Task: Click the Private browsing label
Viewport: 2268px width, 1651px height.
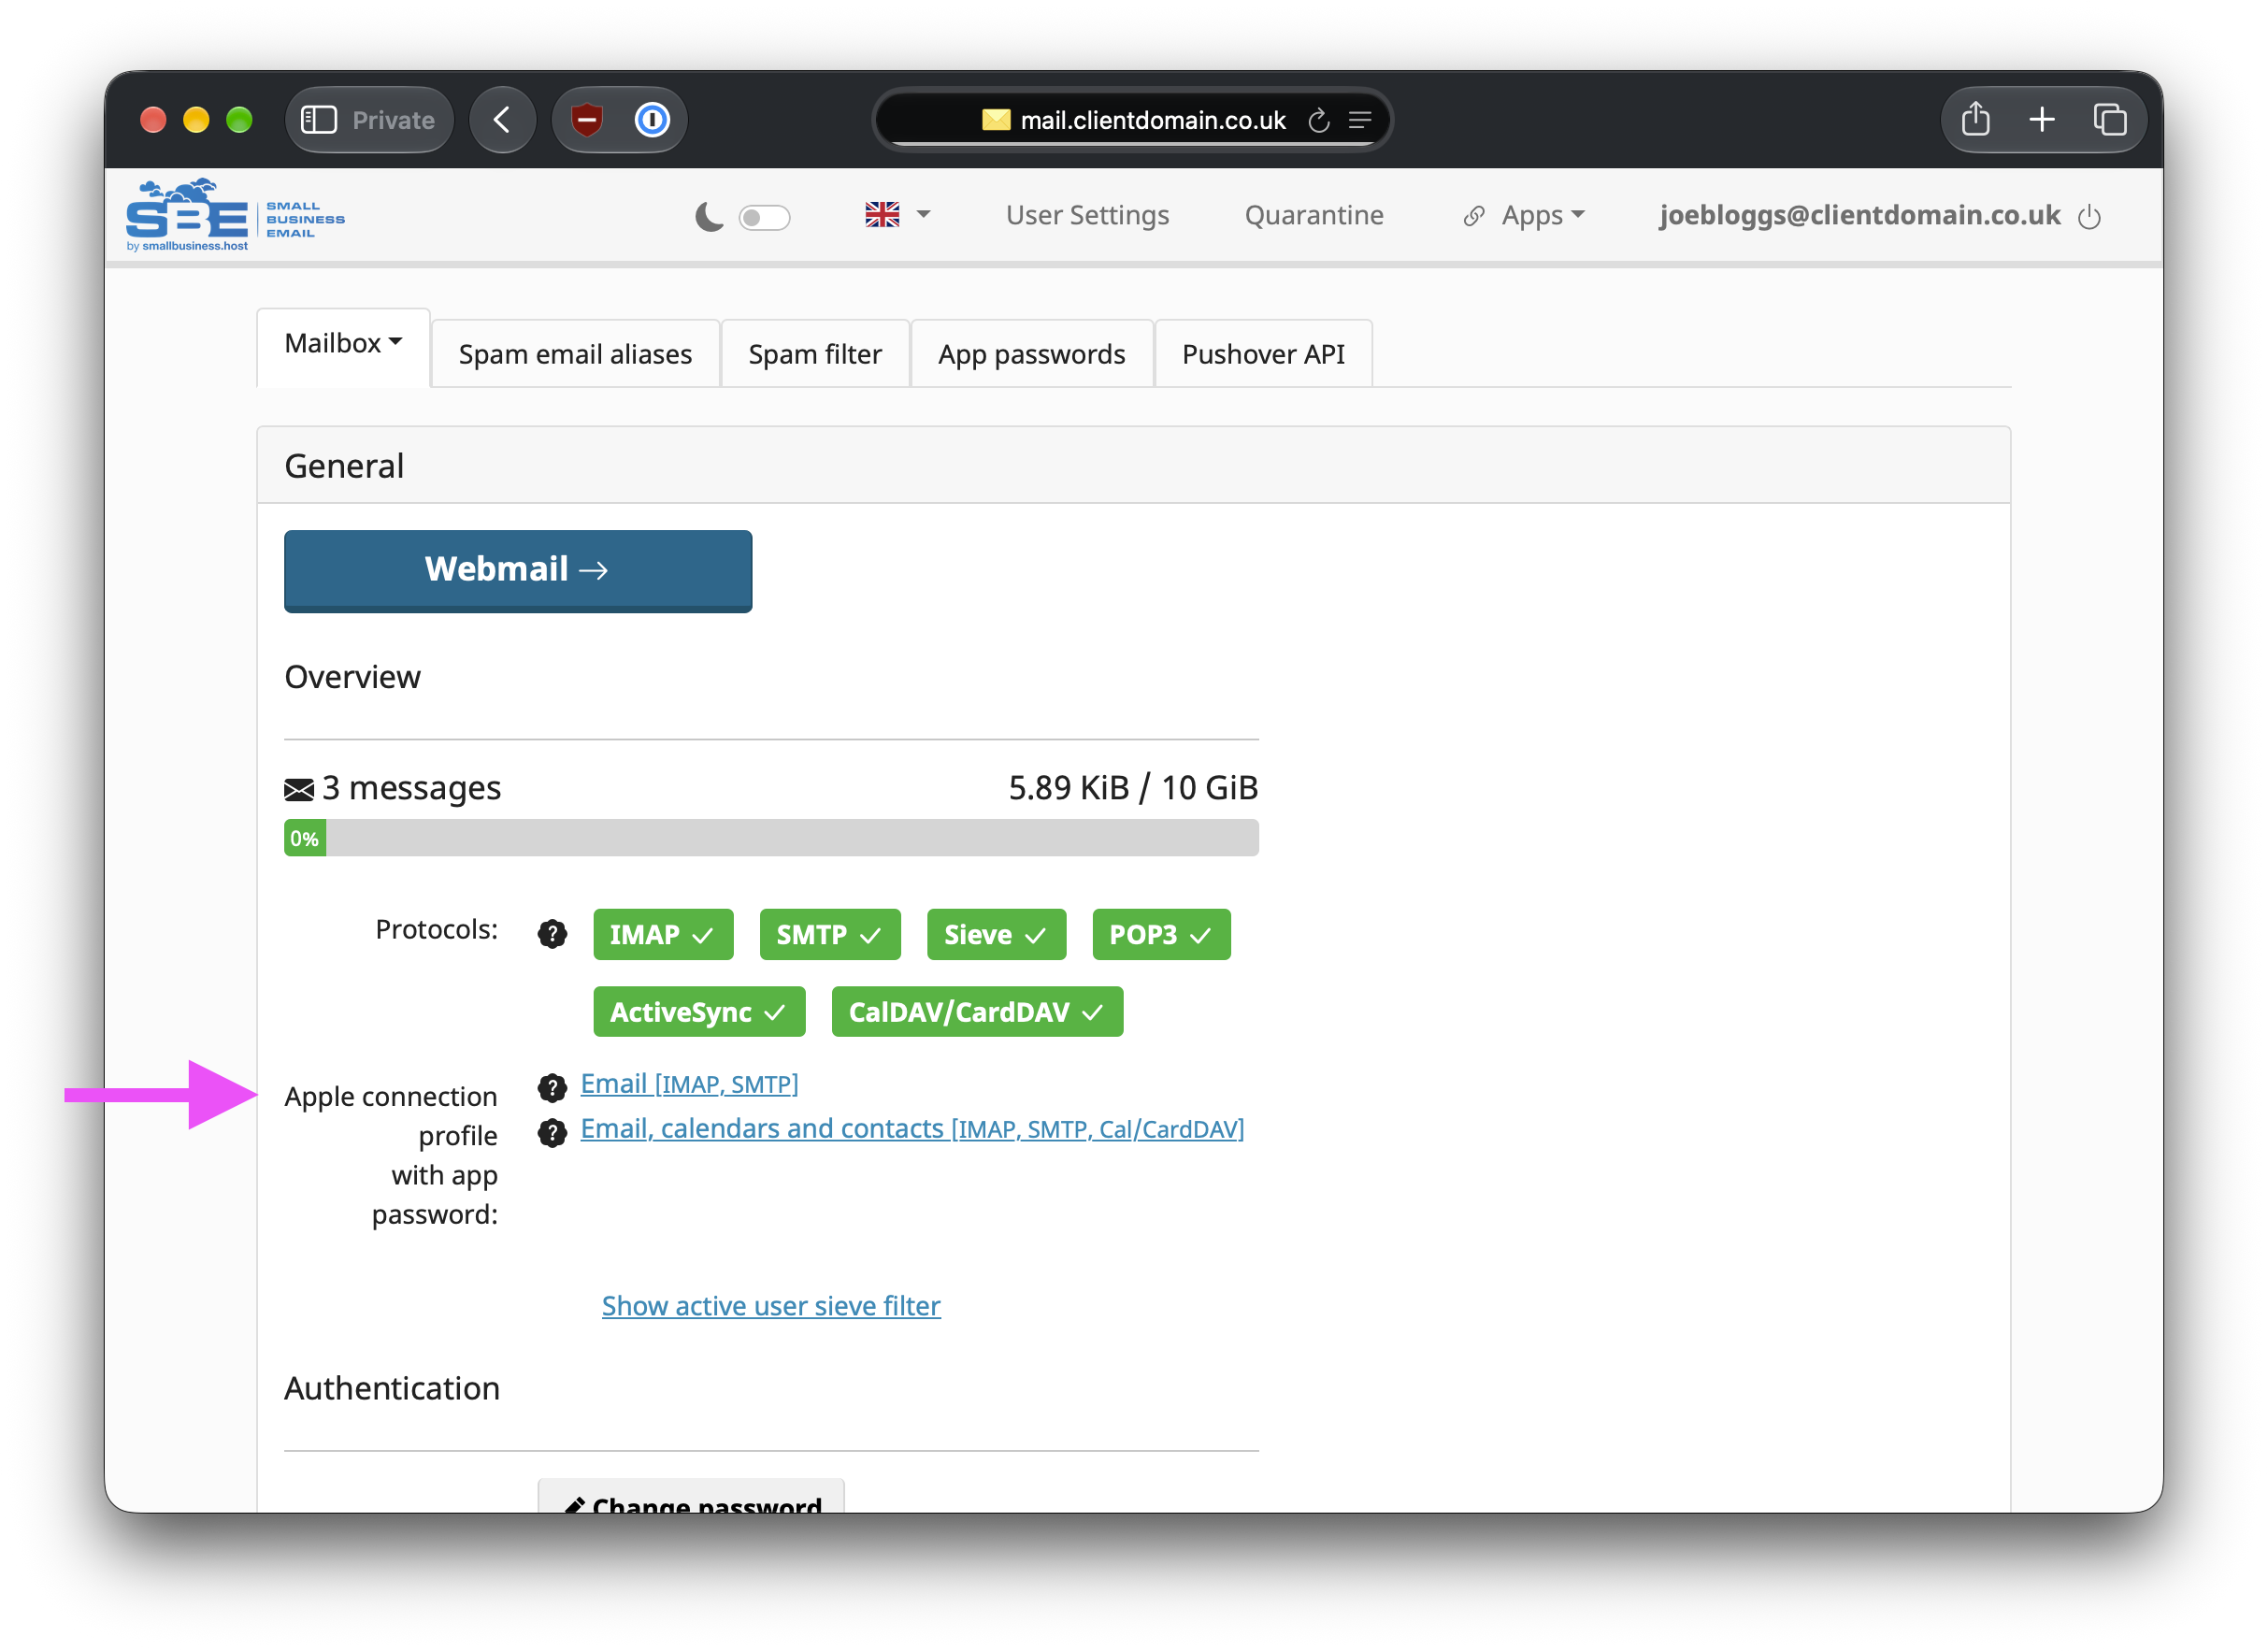Action: (393, 120)
